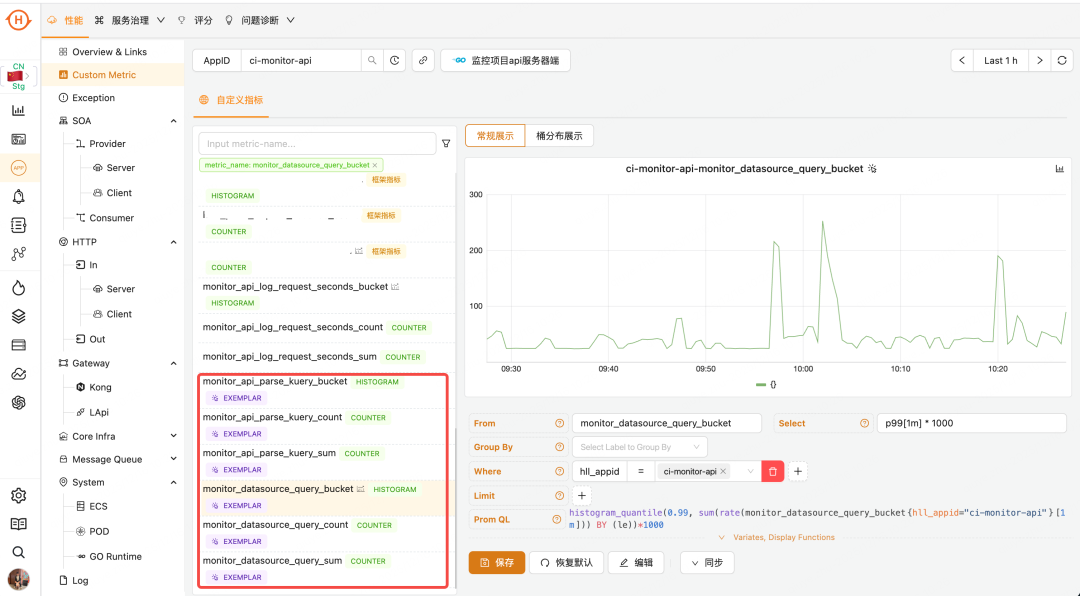Open the settings gear in left sidebar
Viewport: 1080px width, 596px height.
click(19, 495)
